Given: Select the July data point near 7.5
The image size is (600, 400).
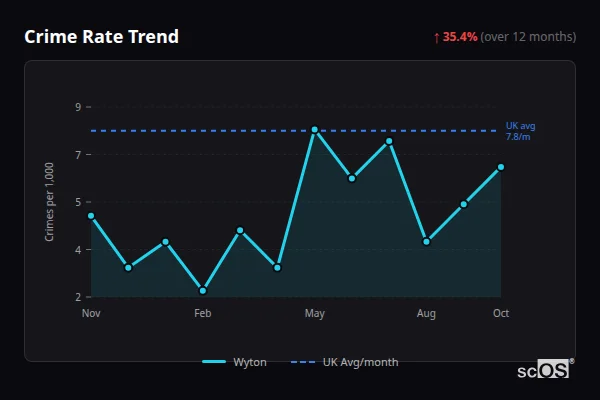Looking at the screenshot, I should point(389,141).
